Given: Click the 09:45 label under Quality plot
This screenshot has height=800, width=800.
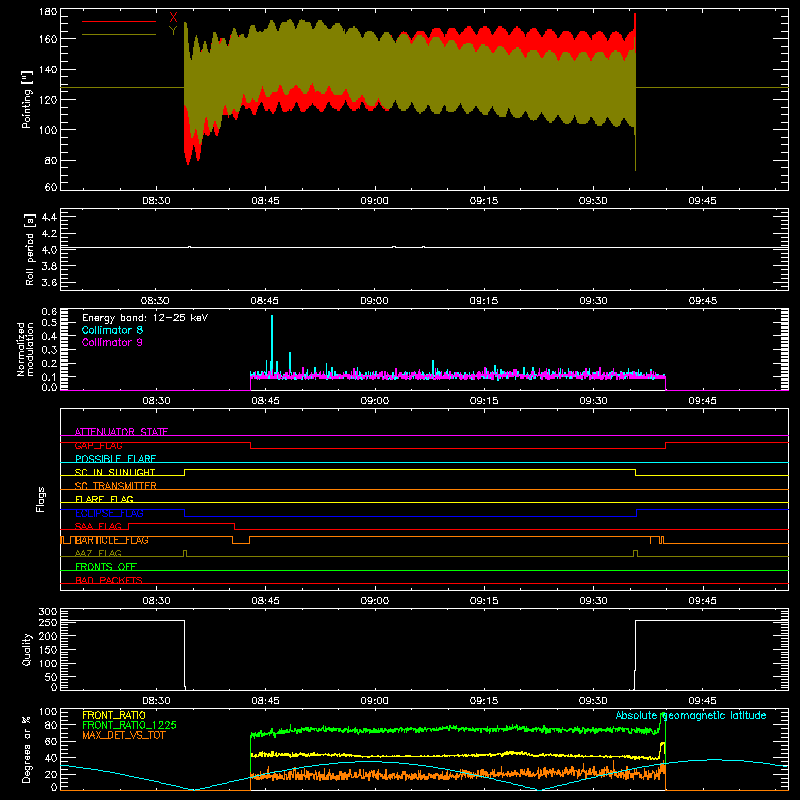Looking at the screenshot, I should click(703, 701).
